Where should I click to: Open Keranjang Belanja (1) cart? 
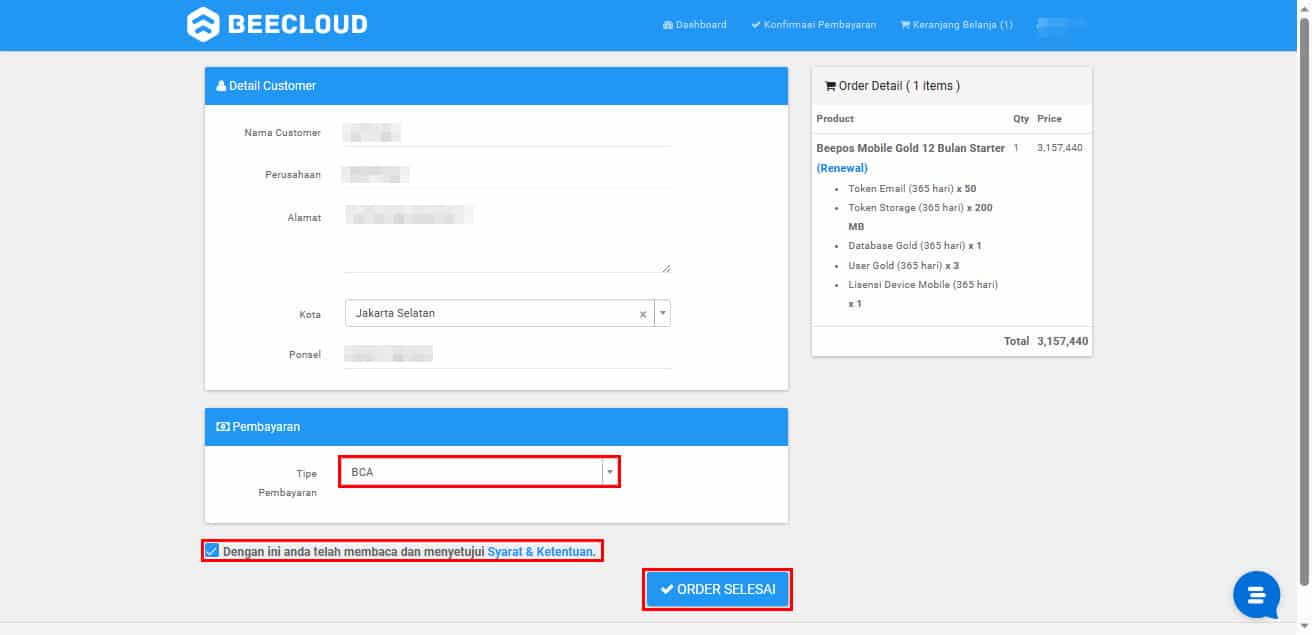coord(956,25)
